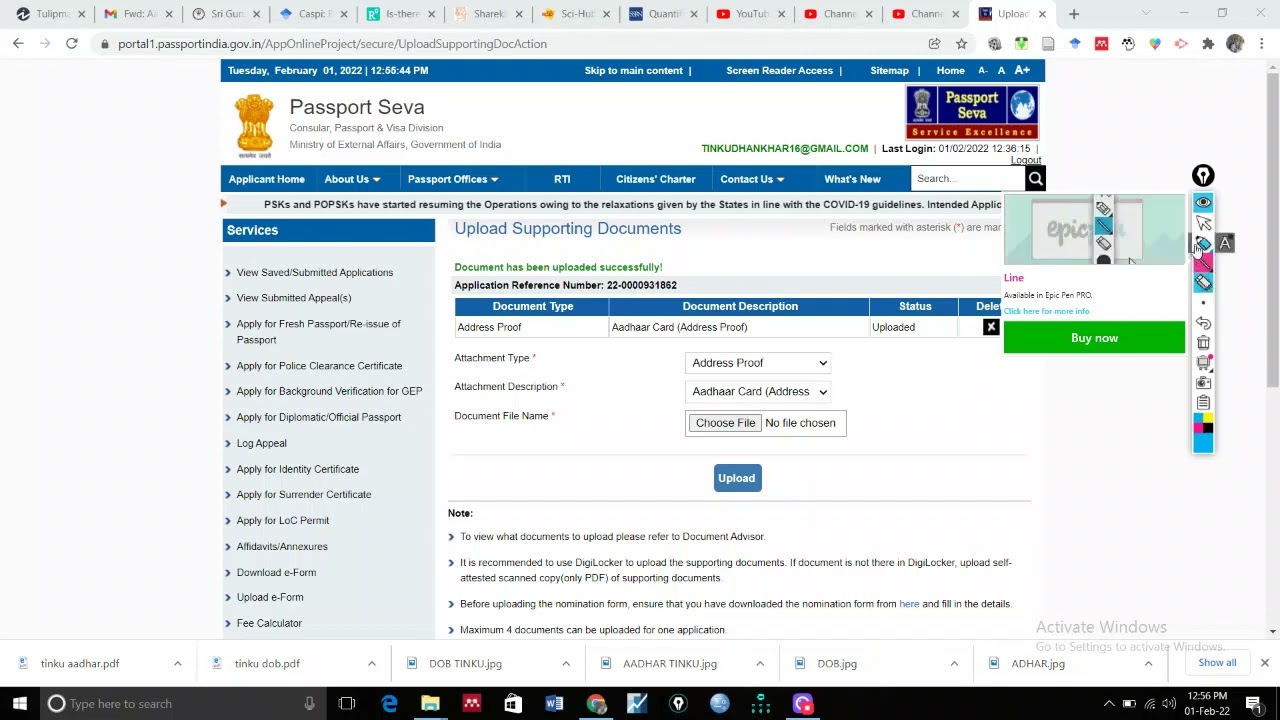
Task: Click the site search magnifier icon
Action: (x=1035, y=179)
